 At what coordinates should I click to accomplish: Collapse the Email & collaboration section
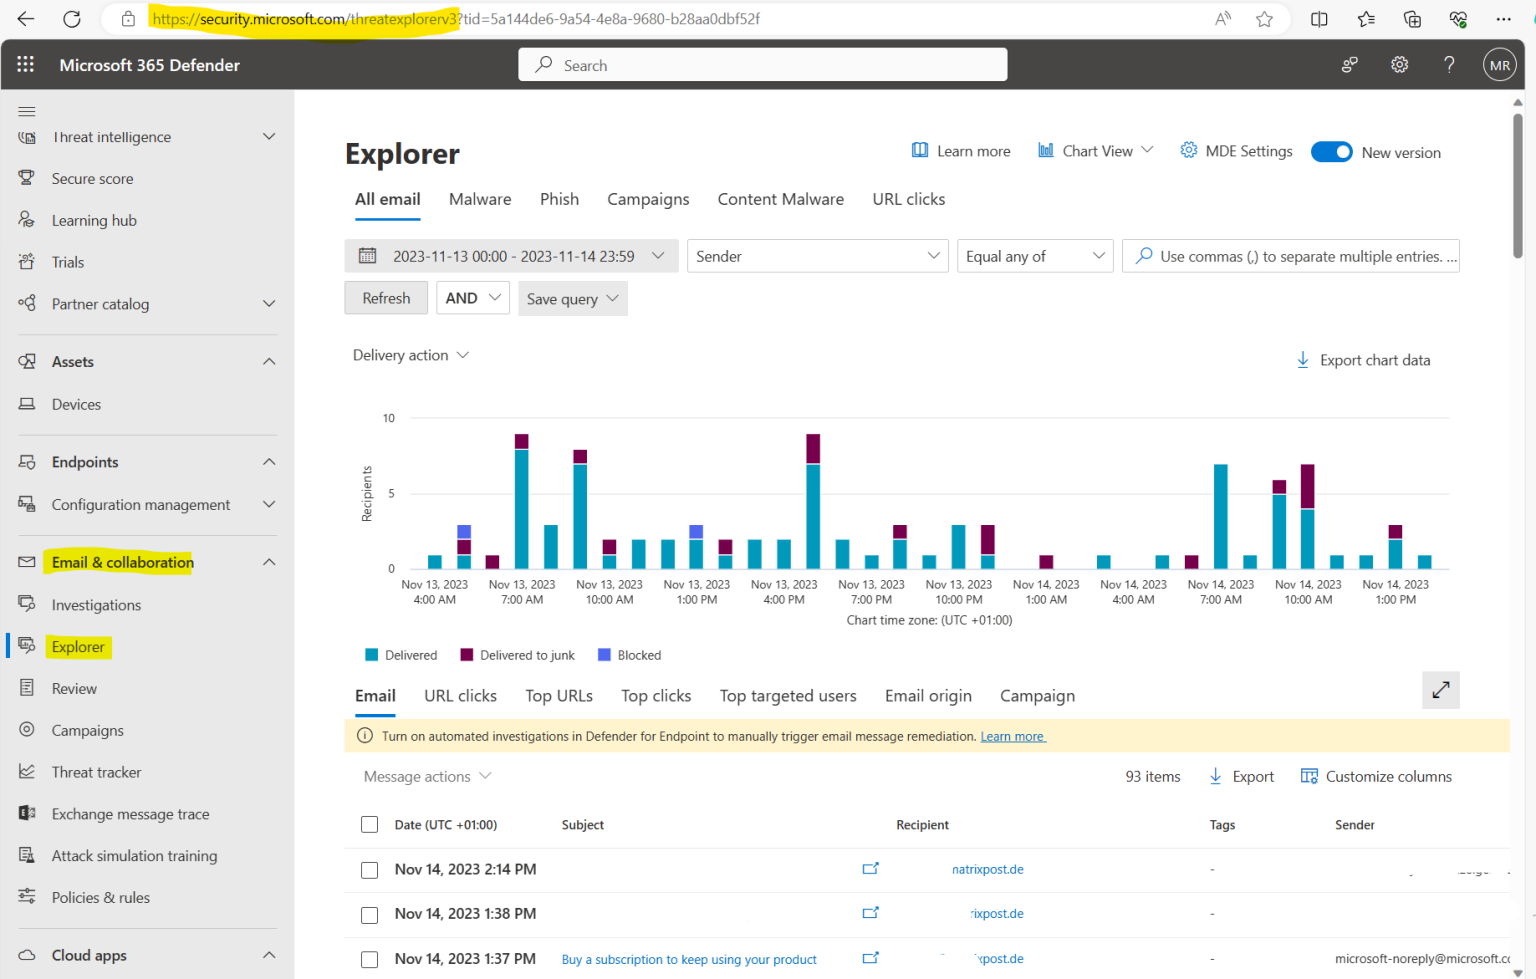pos(268,561)
